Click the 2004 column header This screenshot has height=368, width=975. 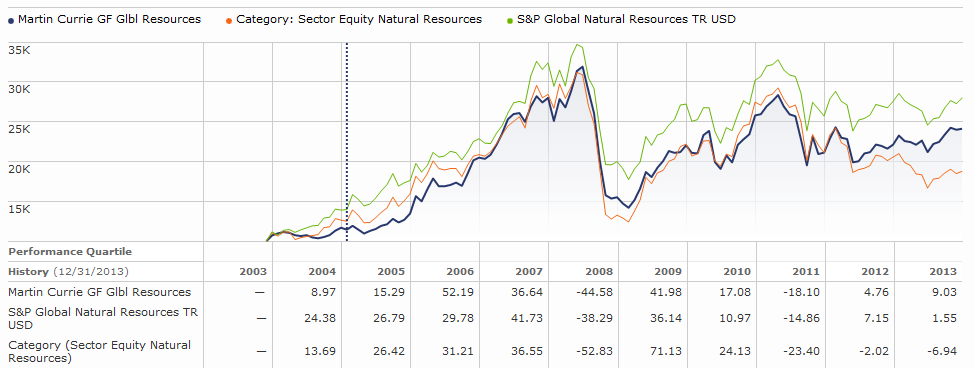pos(322,272)
